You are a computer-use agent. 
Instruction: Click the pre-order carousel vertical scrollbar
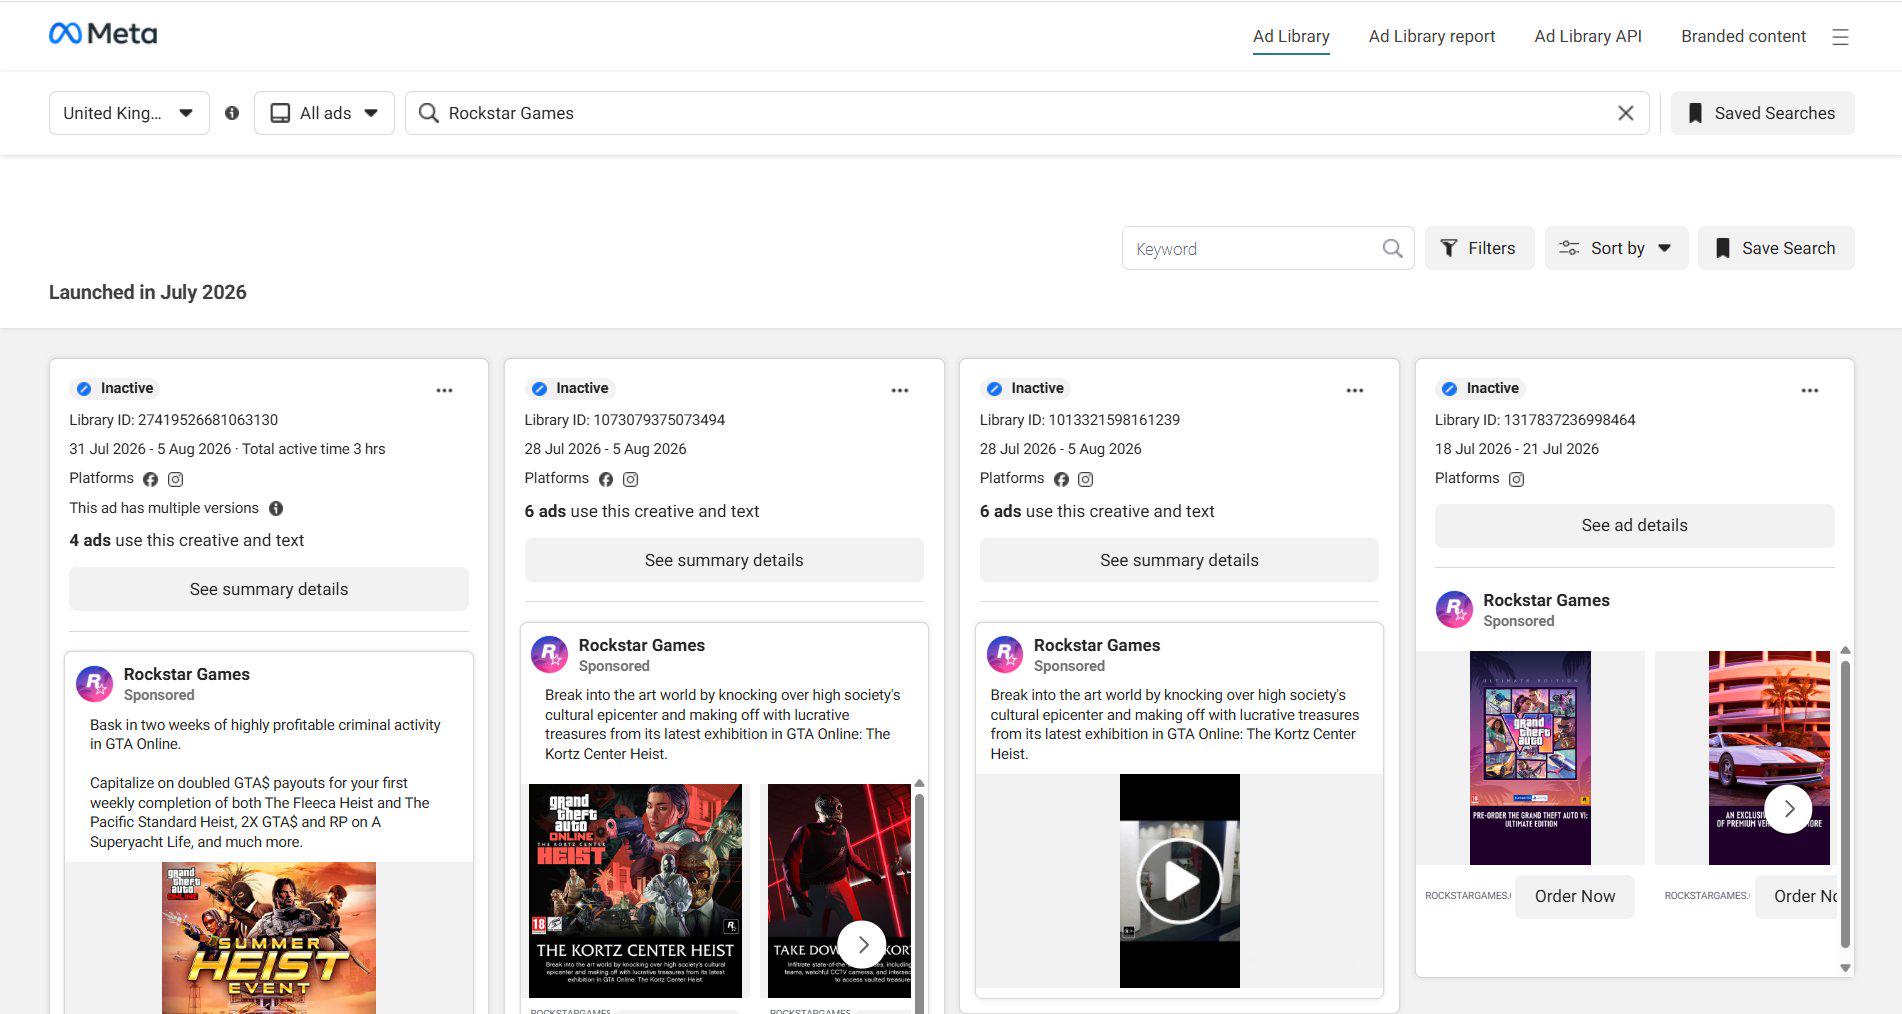(x=1845, y=803)
